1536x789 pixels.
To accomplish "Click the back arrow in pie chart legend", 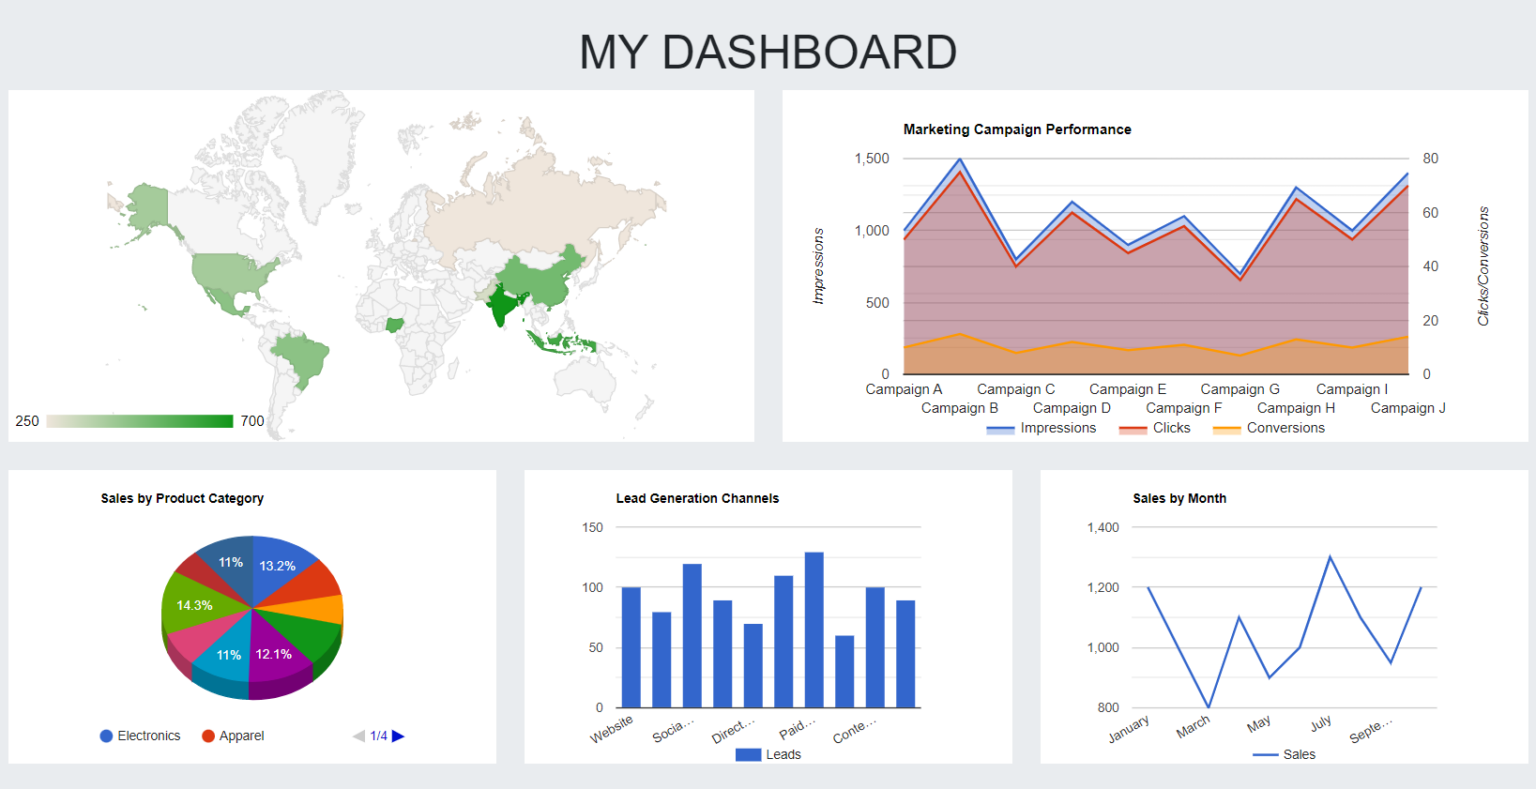I will [357, 735].
